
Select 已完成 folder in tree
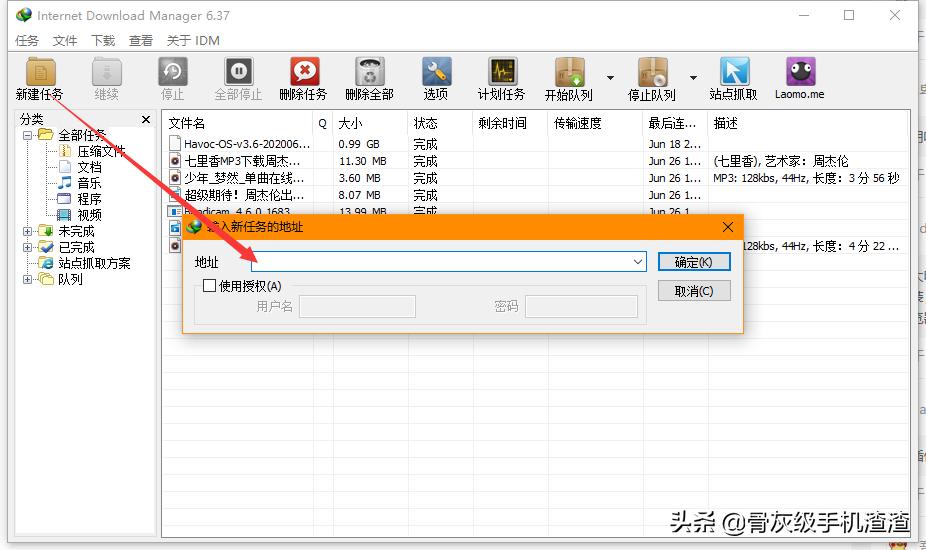[76, 247]
